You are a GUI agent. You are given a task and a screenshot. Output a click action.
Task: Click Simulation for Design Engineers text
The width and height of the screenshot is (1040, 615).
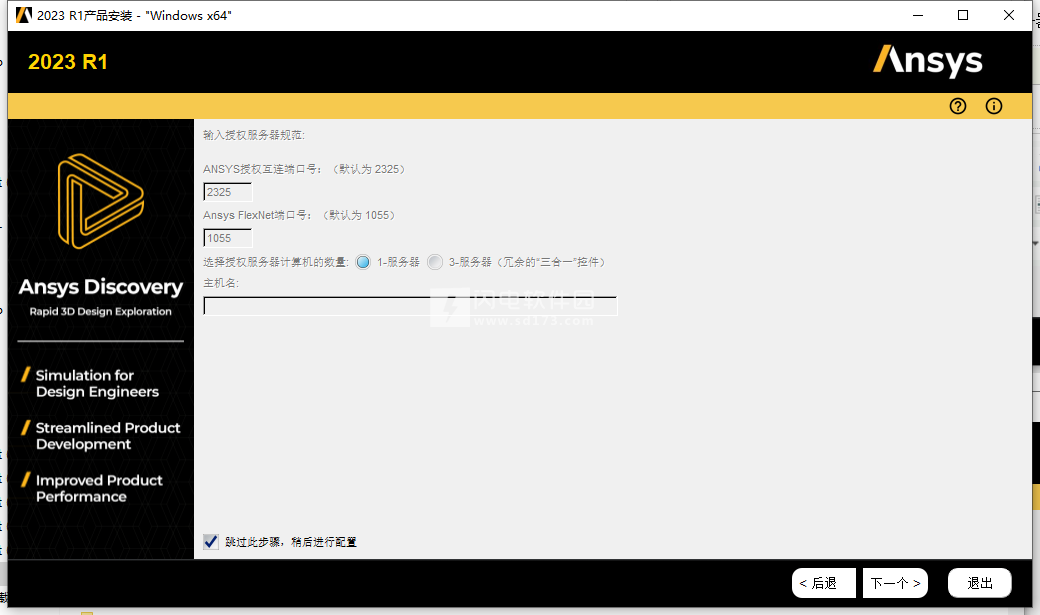[97, 383]
